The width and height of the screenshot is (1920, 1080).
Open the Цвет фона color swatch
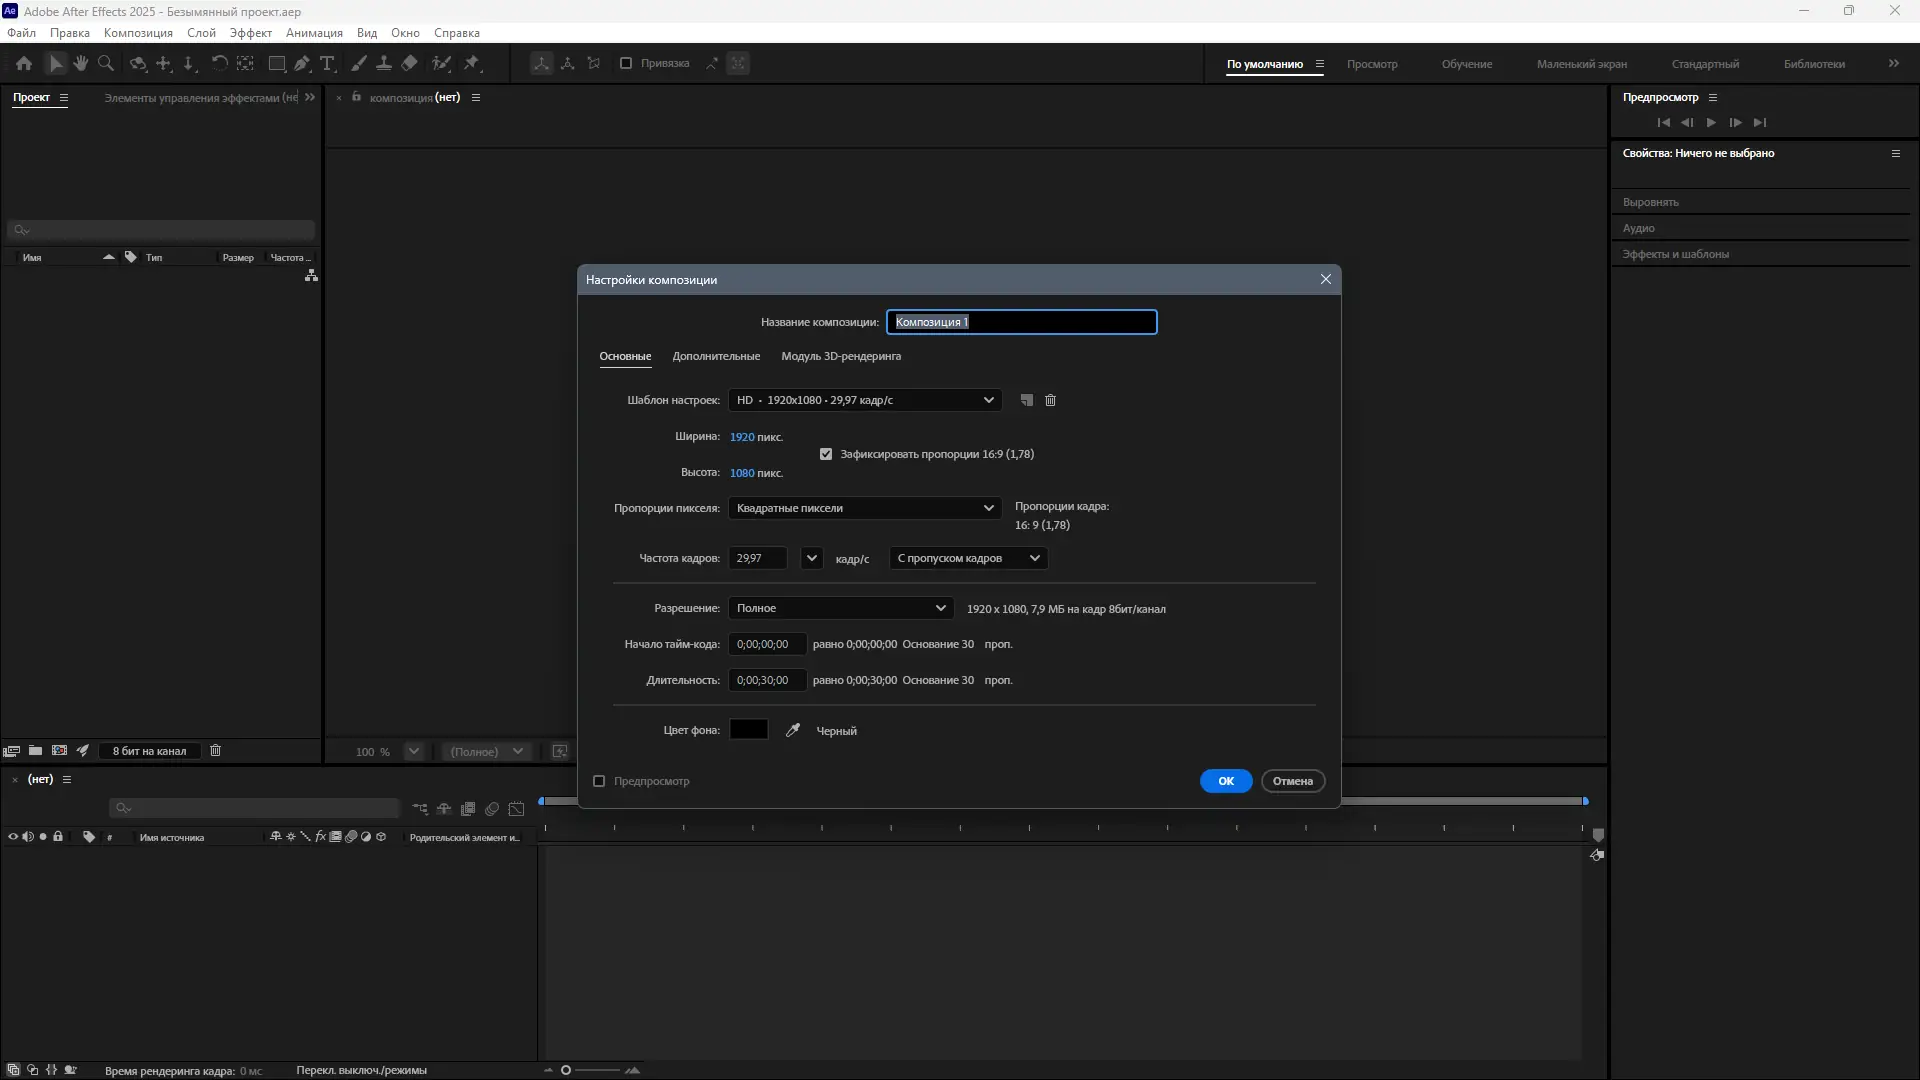point(748,730)
